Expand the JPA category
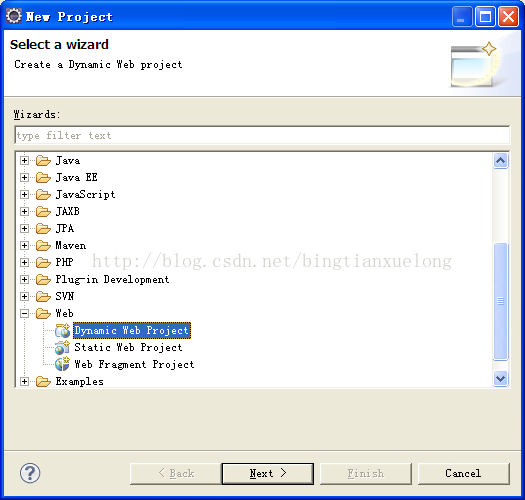Screen dimensions: 525x500 click(x=24, y=228)
